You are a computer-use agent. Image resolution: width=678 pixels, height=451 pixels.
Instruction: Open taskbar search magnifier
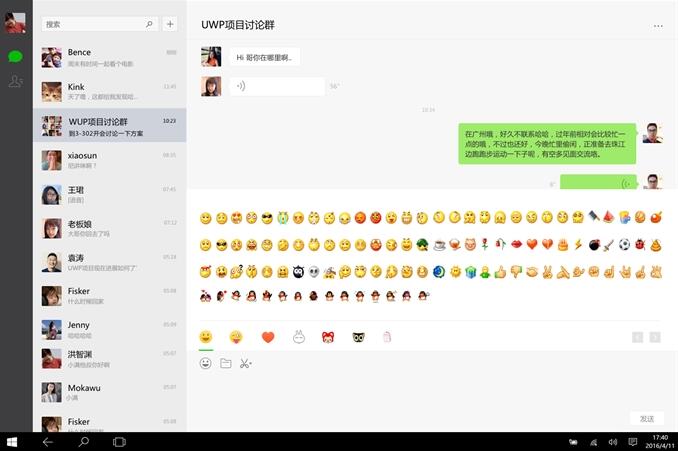83,442
